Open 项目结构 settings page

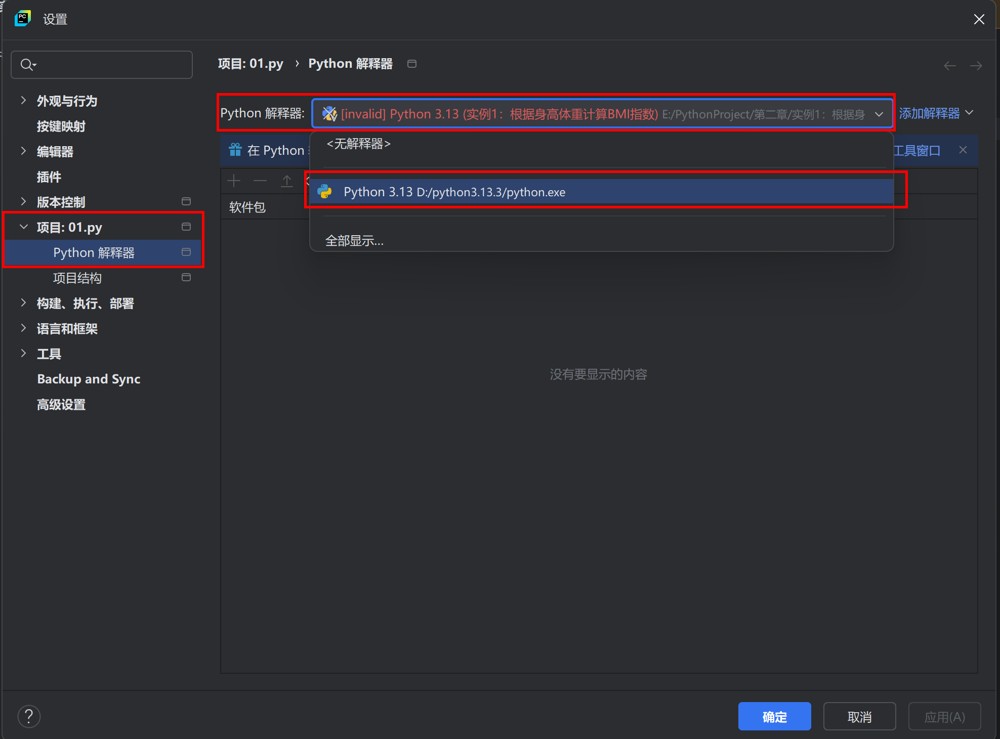click(77, 278)
